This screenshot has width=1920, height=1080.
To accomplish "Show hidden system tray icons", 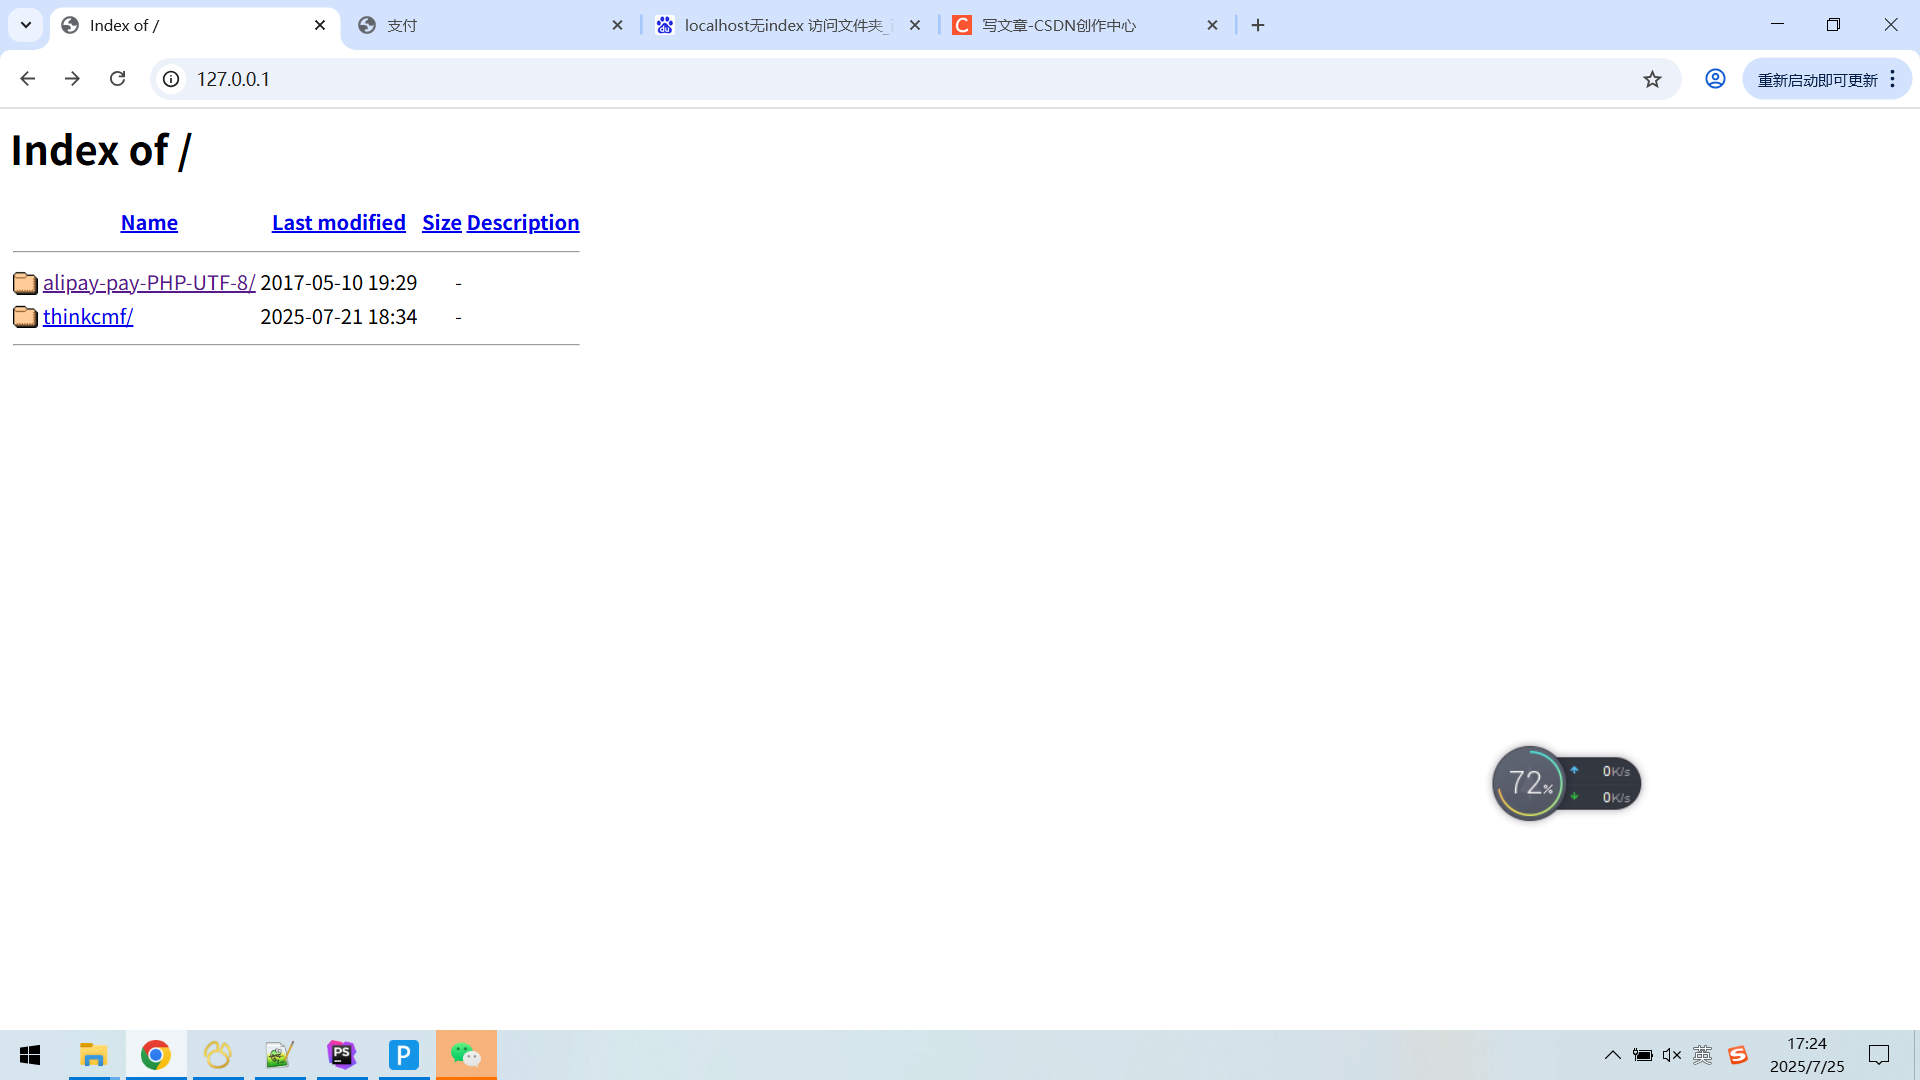I will coord(1612,1055).
